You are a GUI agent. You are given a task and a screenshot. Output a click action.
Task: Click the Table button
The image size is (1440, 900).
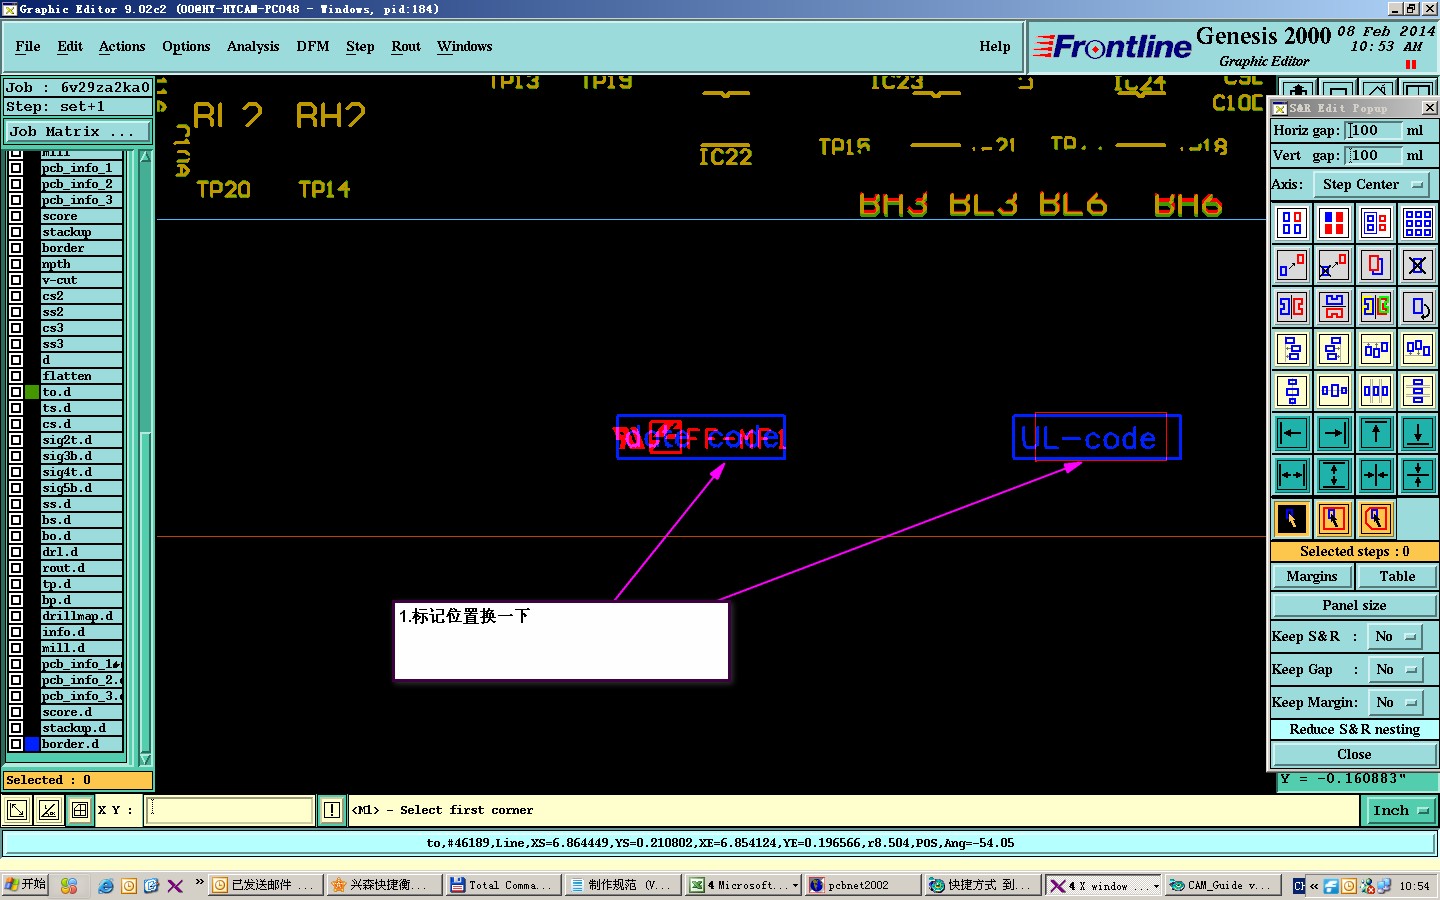click(x=1397, y=576)
